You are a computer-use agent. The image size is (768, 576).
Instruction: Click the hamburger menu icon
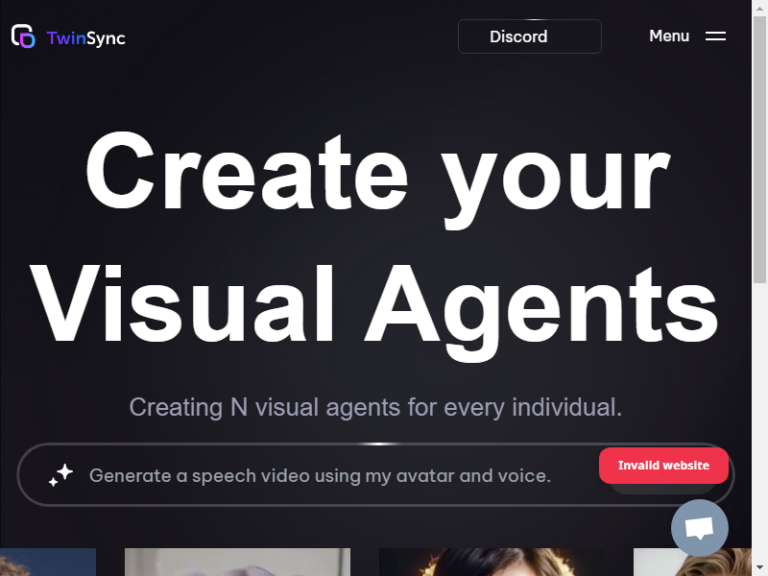(x=716, y=36)
